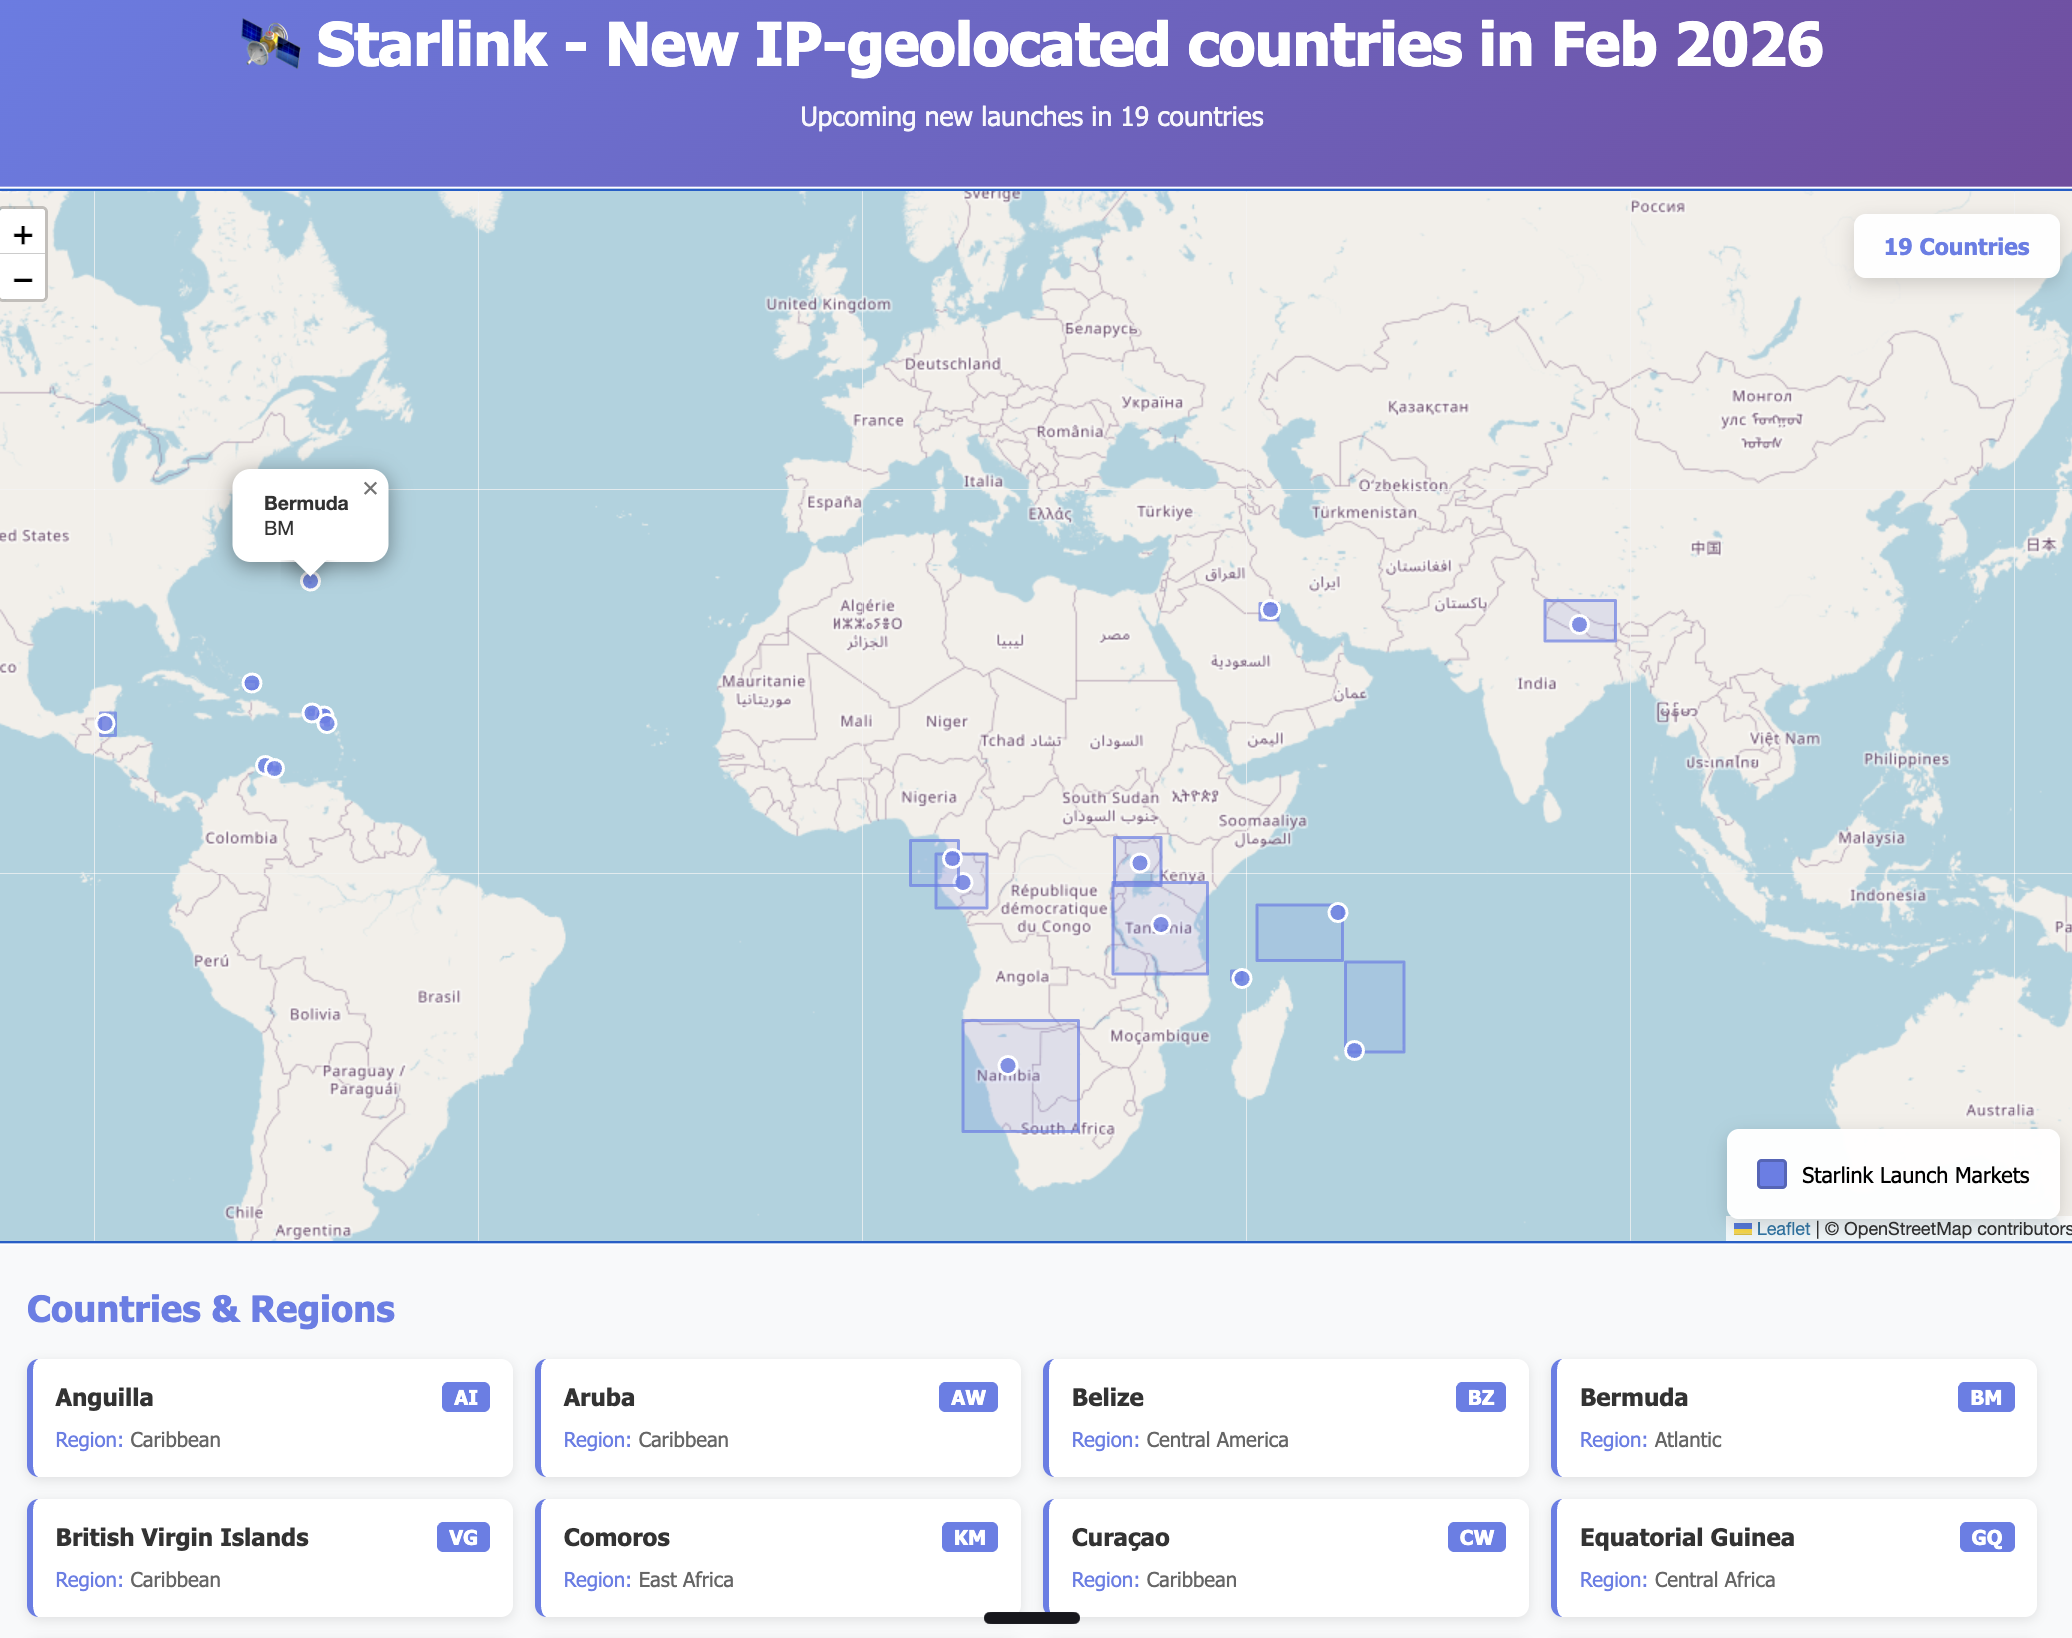This screenshot has width=2072, height=1638.
Task: Click the marker over Tanzania
Action: pos(1160,924)
